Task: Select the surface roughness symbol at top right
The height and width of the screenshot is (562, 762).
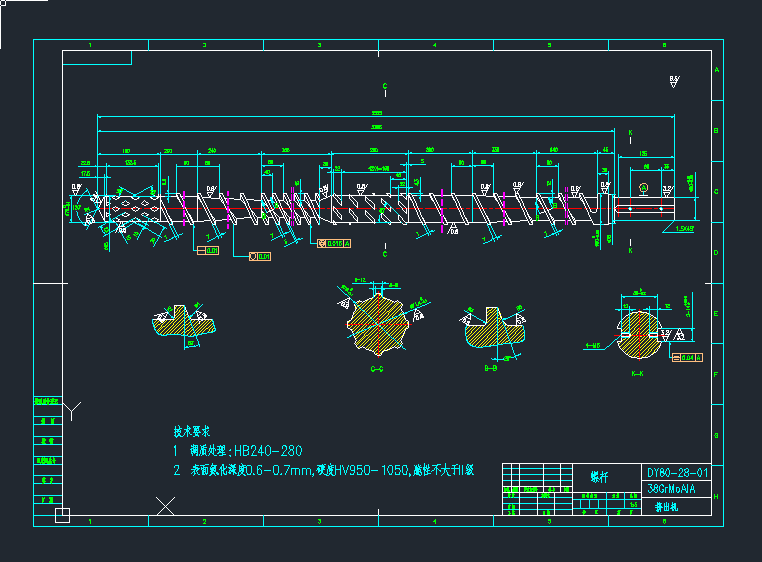Action: point(674,82)
